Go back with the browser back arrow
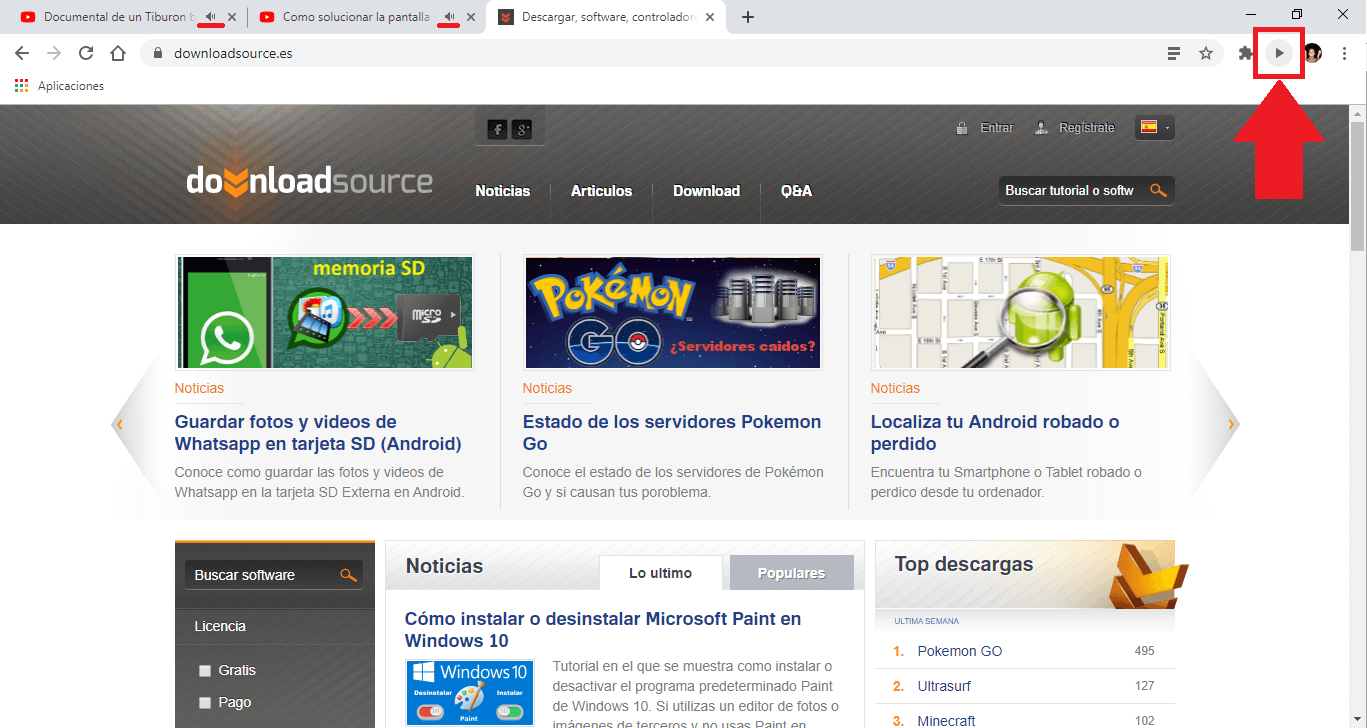 click(x=22, y=53)
